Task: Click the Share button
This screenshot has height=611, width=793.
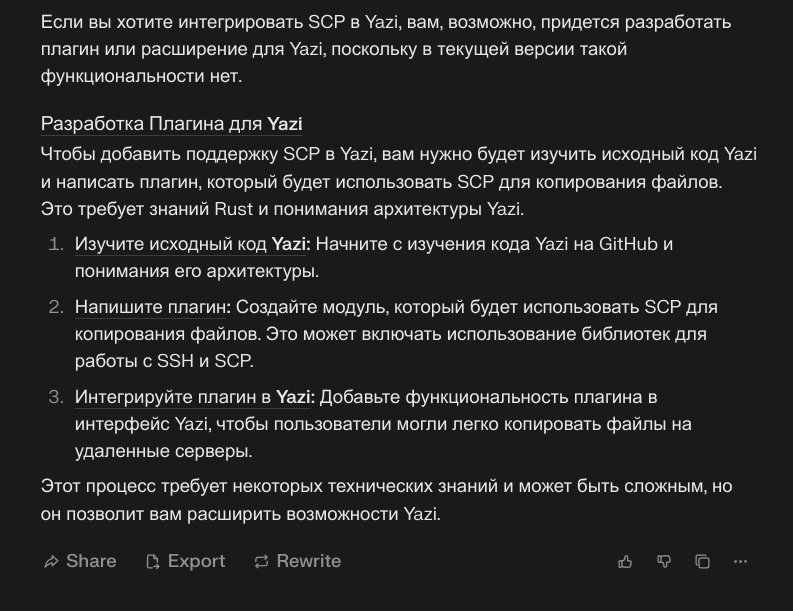Action: point(80,561)
